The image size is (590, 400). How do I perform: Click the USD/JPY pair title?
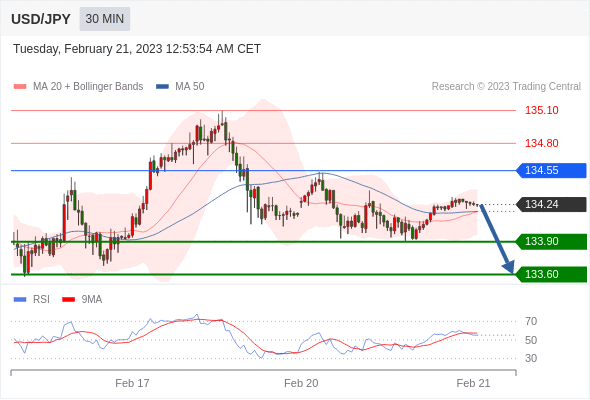click(x=41, y=19)
